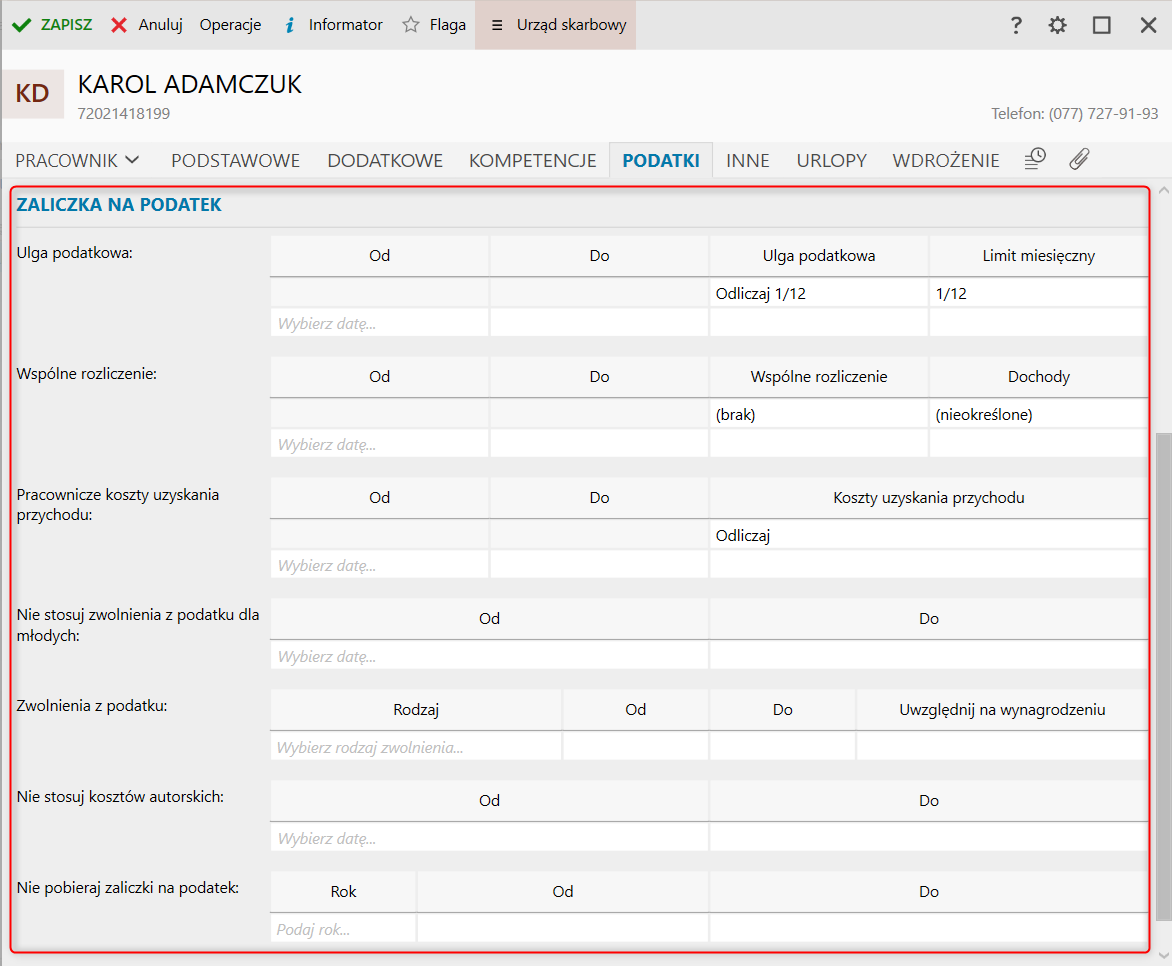Select the Odliczaj 1/12 tax relief cell

[818, 293]
